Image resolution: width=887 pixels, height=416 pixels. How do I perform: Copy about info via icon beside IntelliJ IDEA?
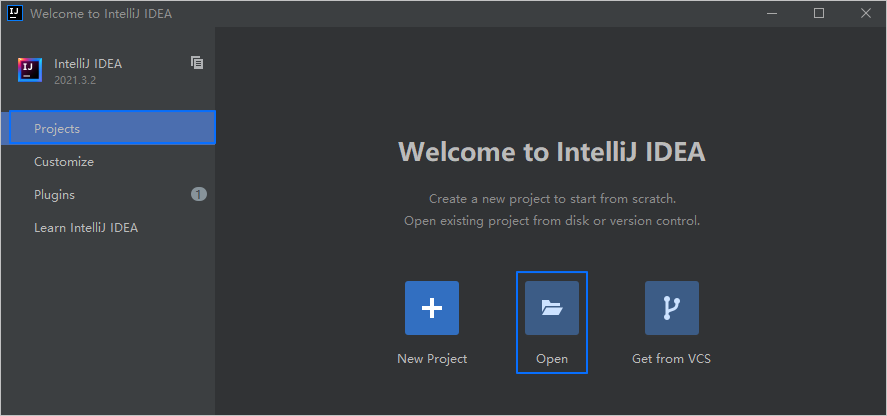(x=197, y=63)
